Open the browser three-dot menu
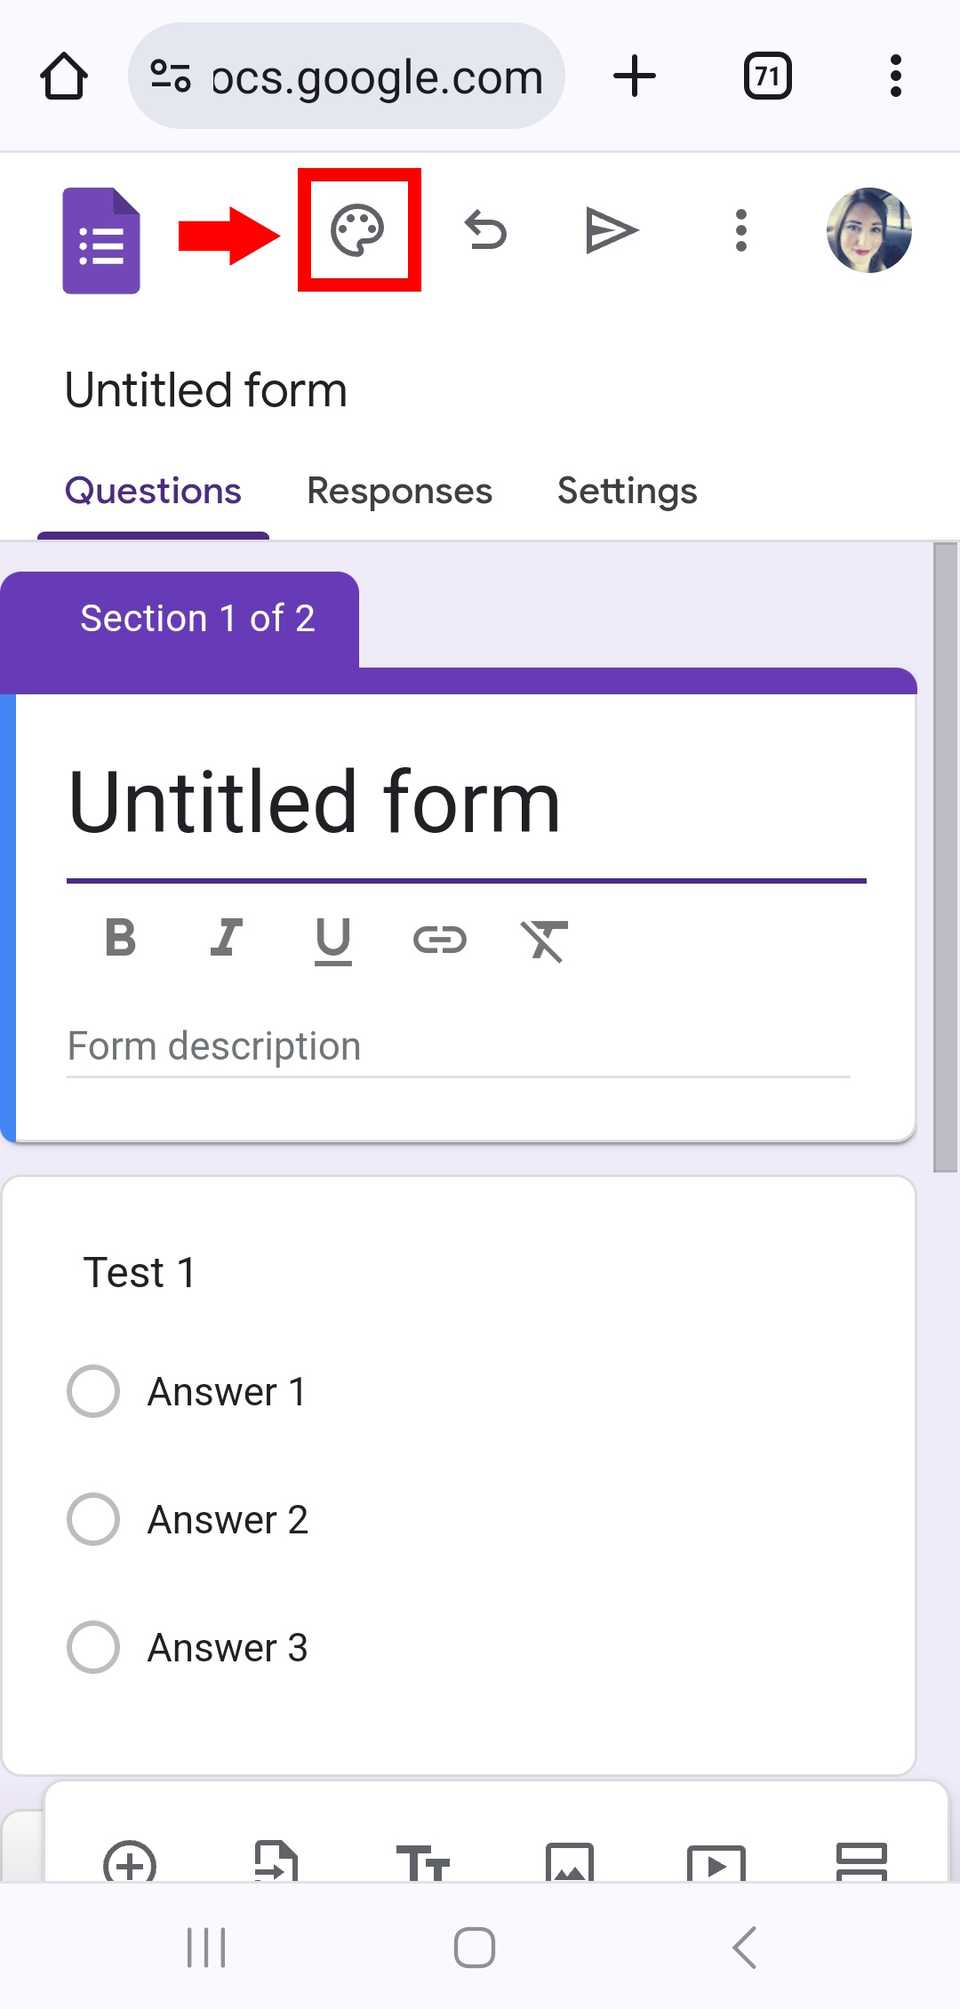This screenshot has width=960, height=2009. pos(895,75)
